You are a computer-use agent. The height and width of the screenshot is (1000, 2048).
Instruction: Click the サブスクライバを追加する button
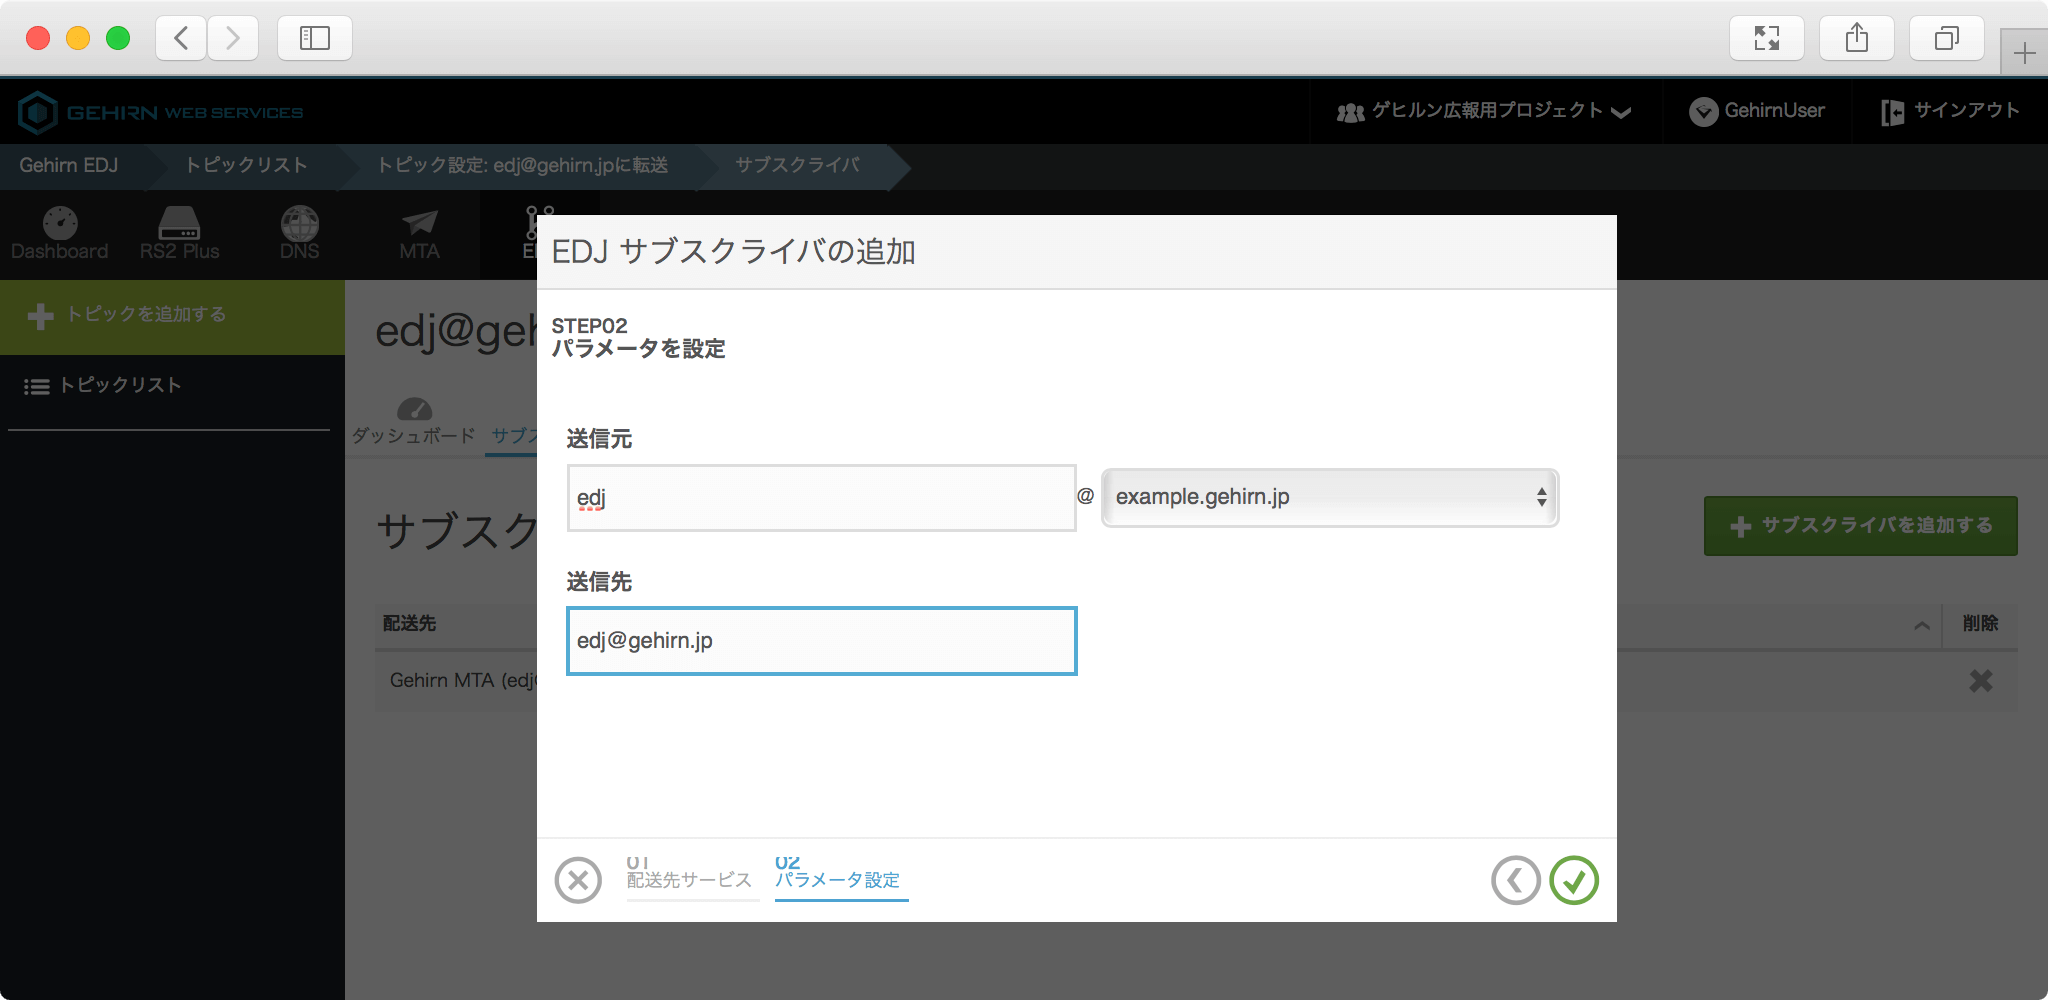pos(1860,526)
